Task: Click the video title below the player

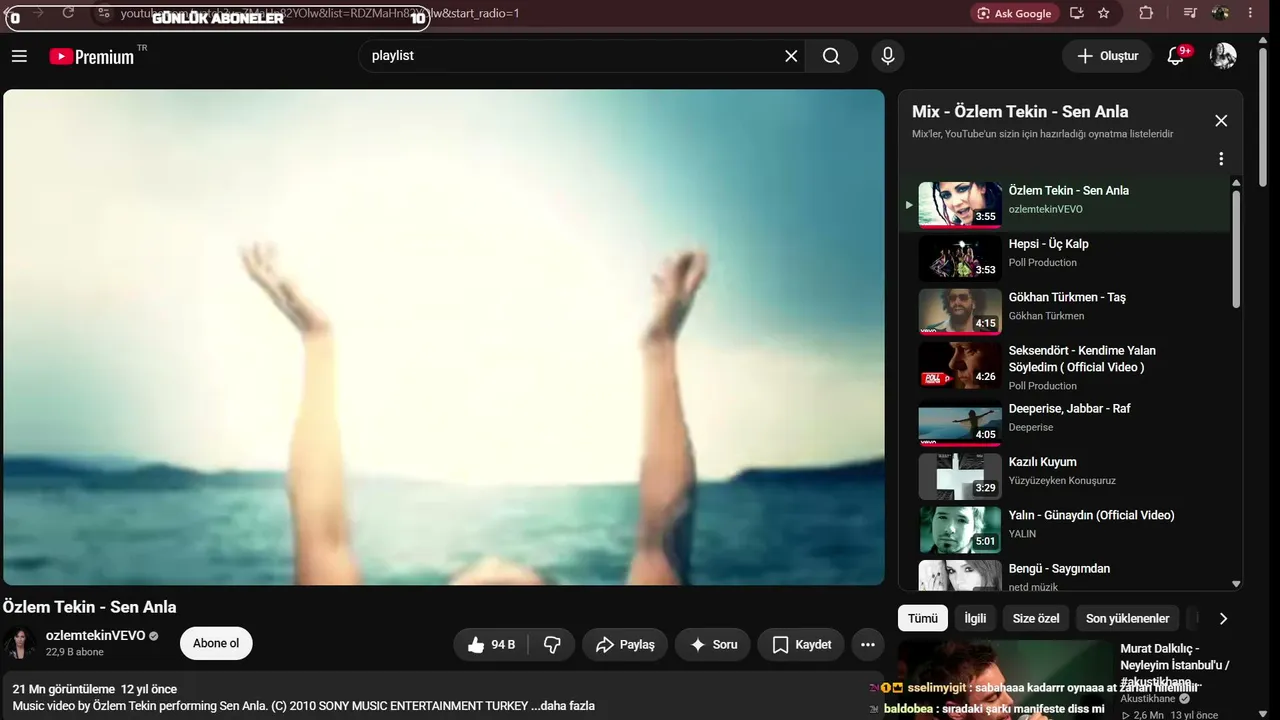Action: pos(89,607)
